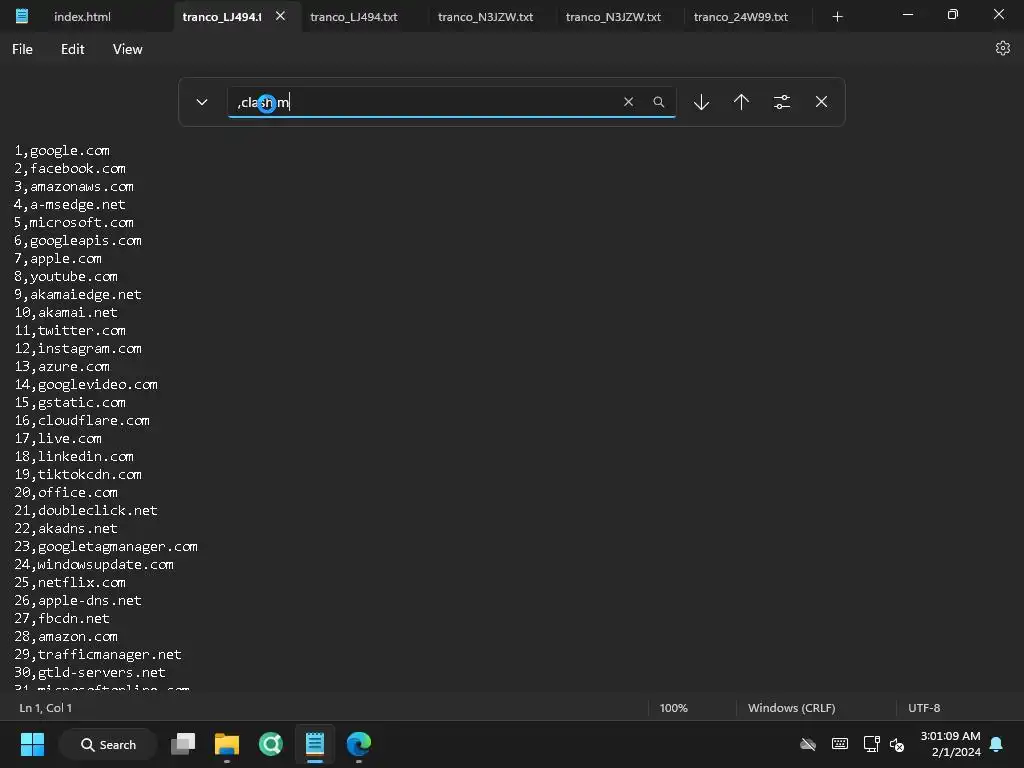
Task: Open search options sliders icon
Action: 782,102
